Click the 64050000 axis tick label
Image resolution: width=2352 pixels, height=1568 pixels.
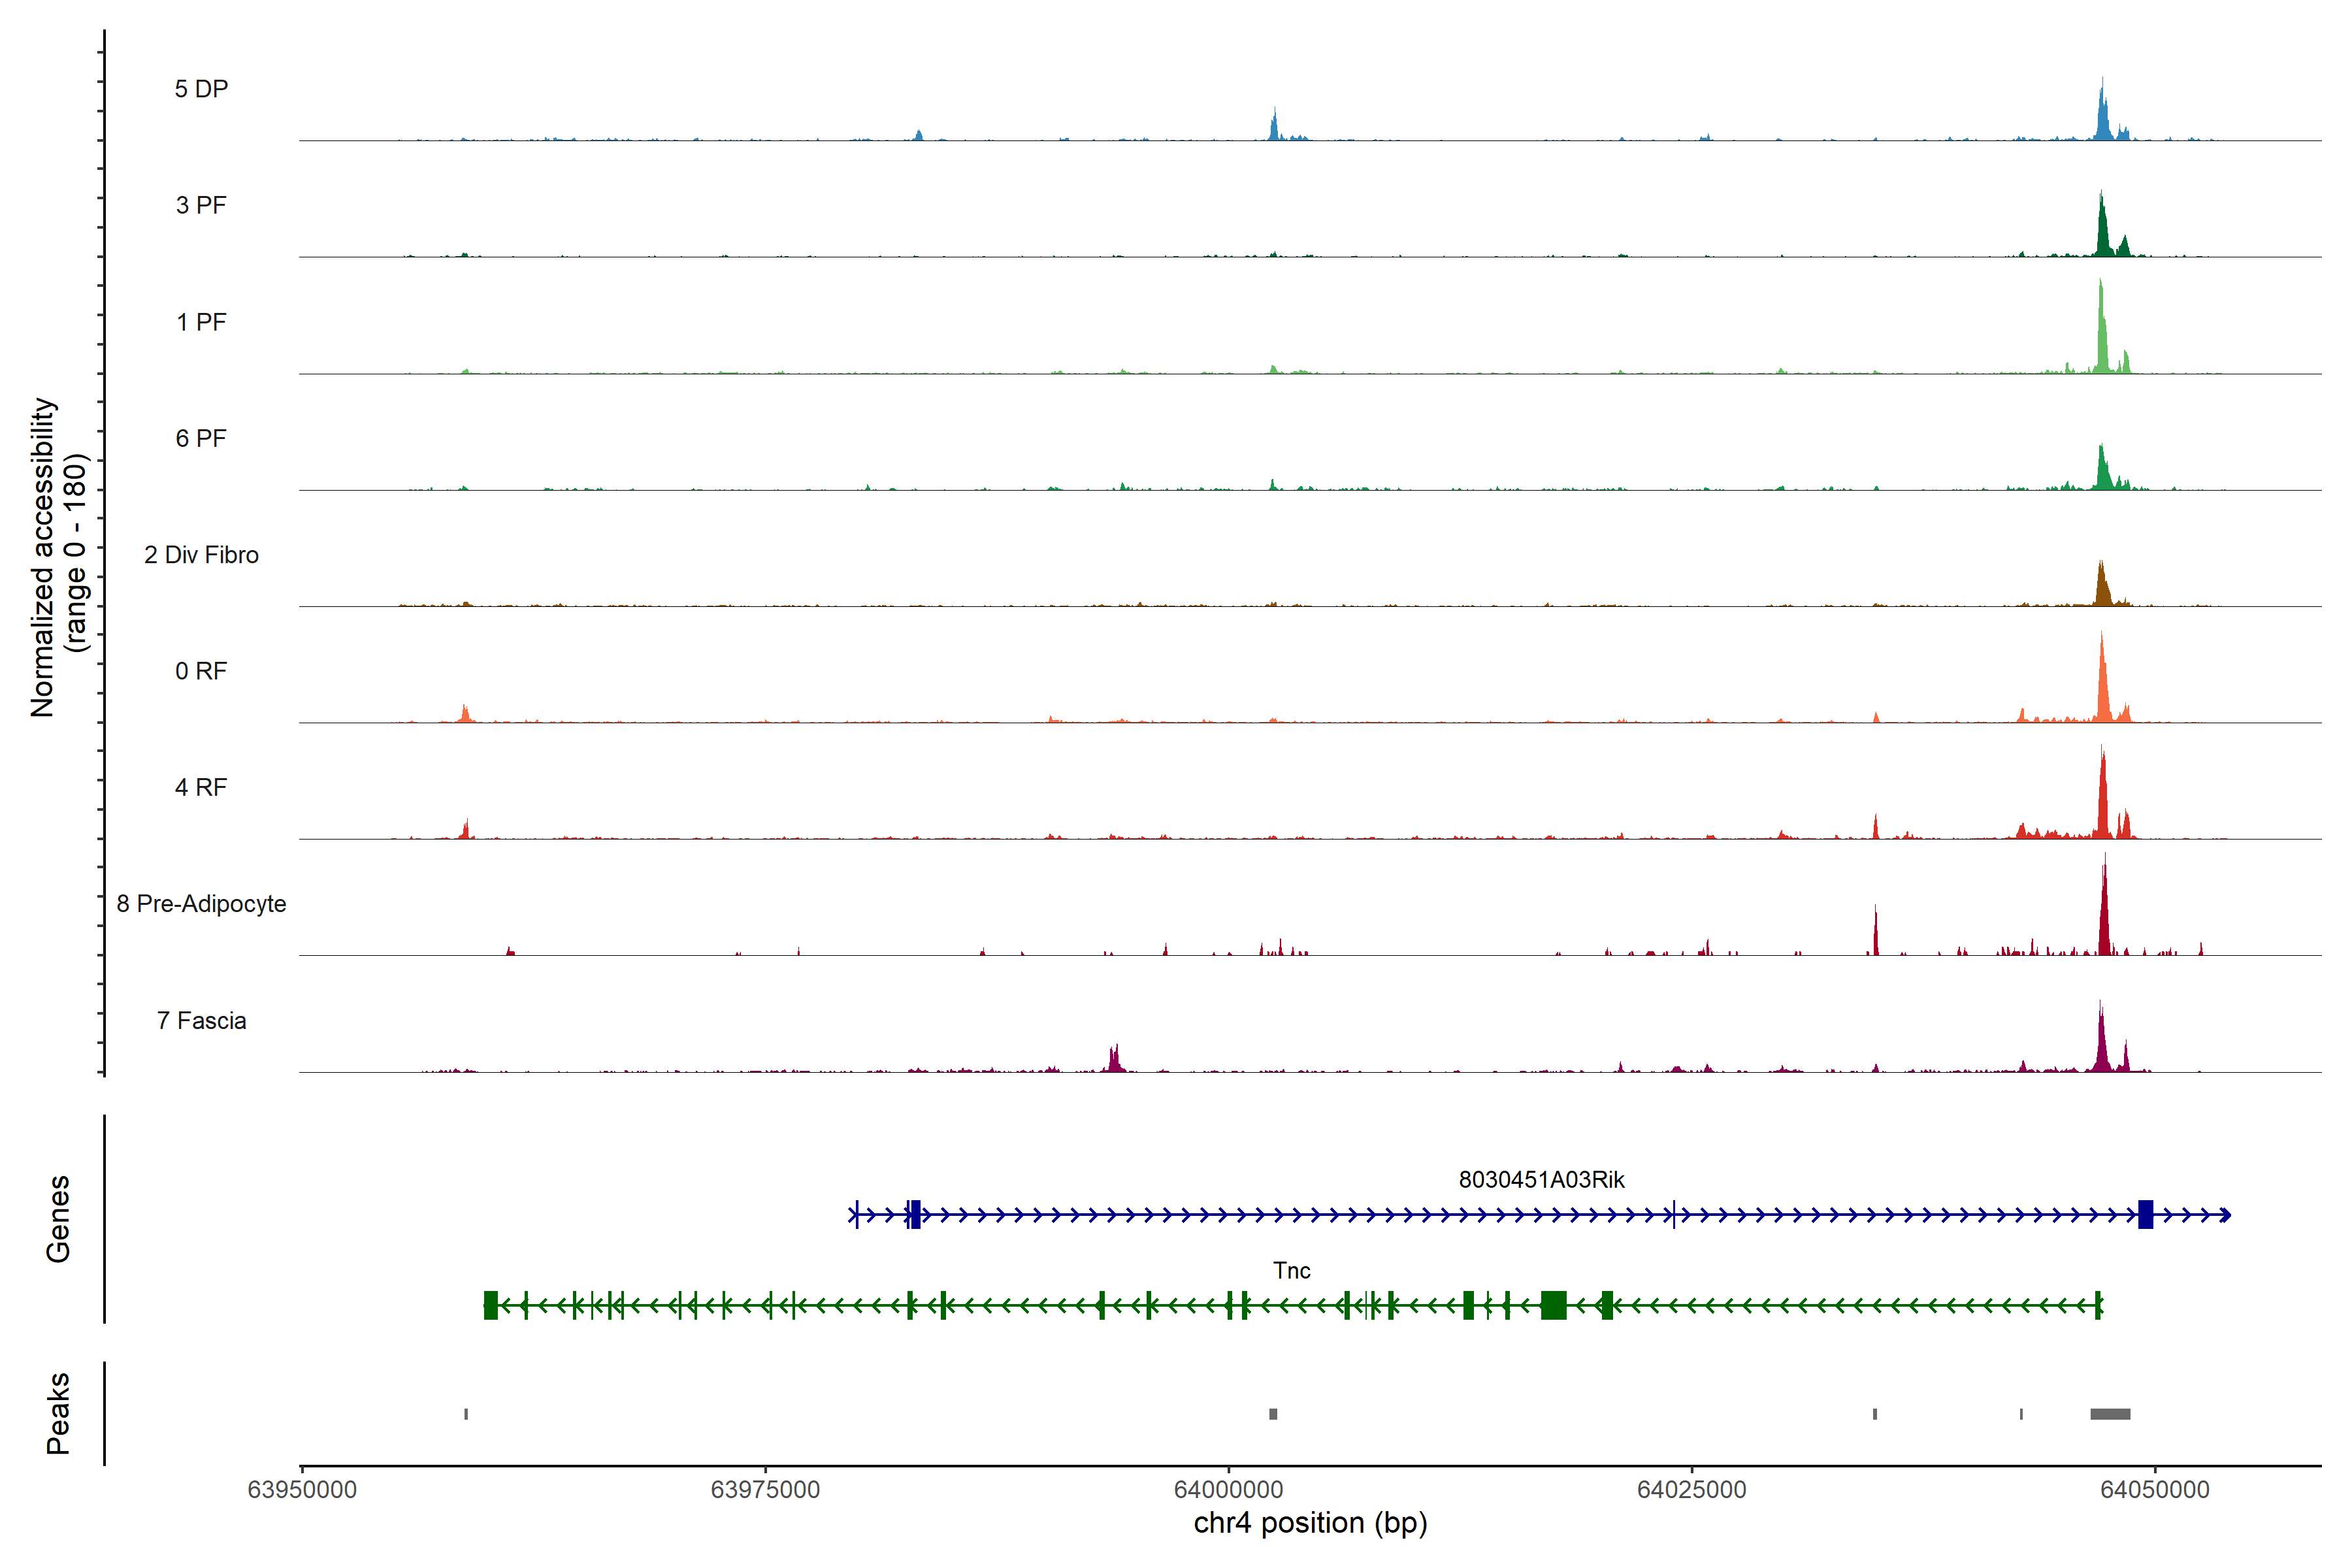[x=2154, y=1489]
